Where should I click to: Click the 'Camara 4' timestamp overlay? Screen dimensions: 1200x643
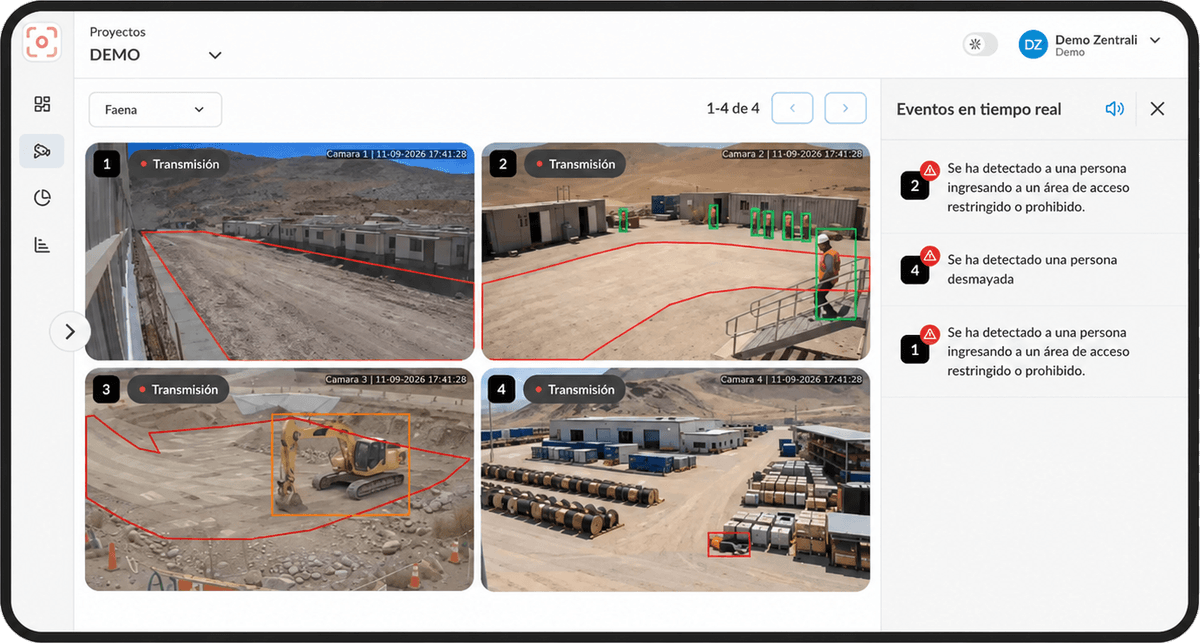[x=792, y=380]
